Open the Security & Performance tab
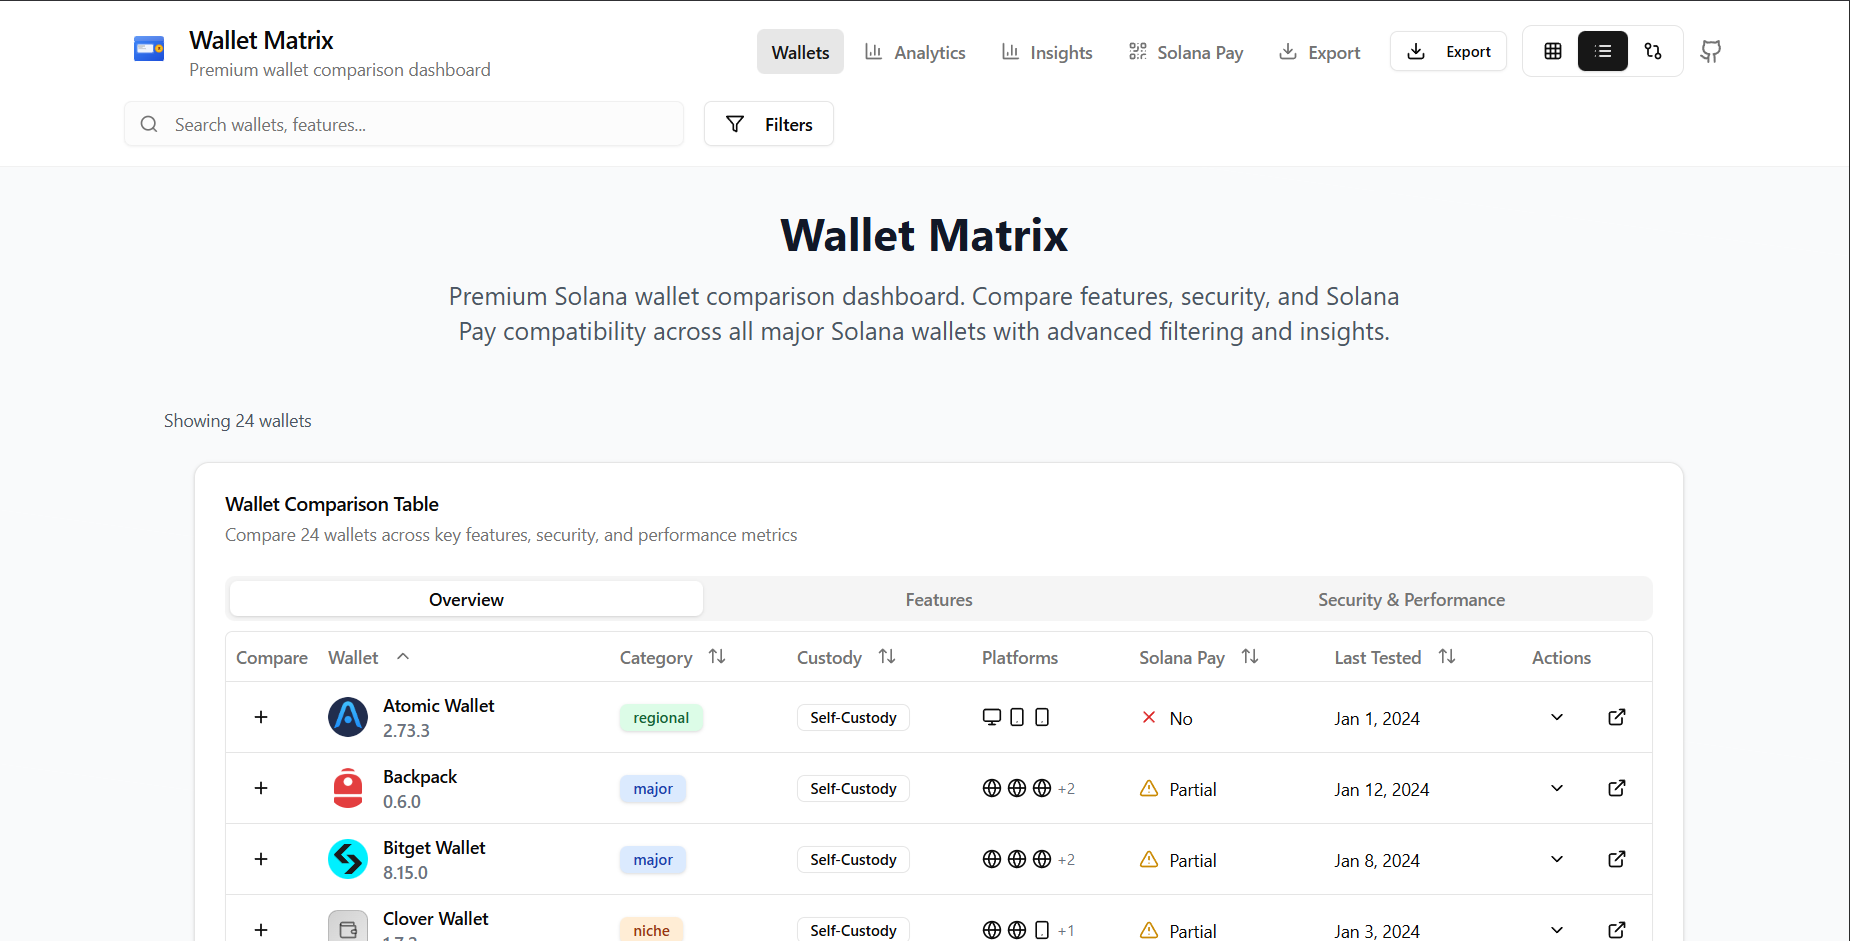The height and width of the screenshot is (941, 1850). [1411, 599]
